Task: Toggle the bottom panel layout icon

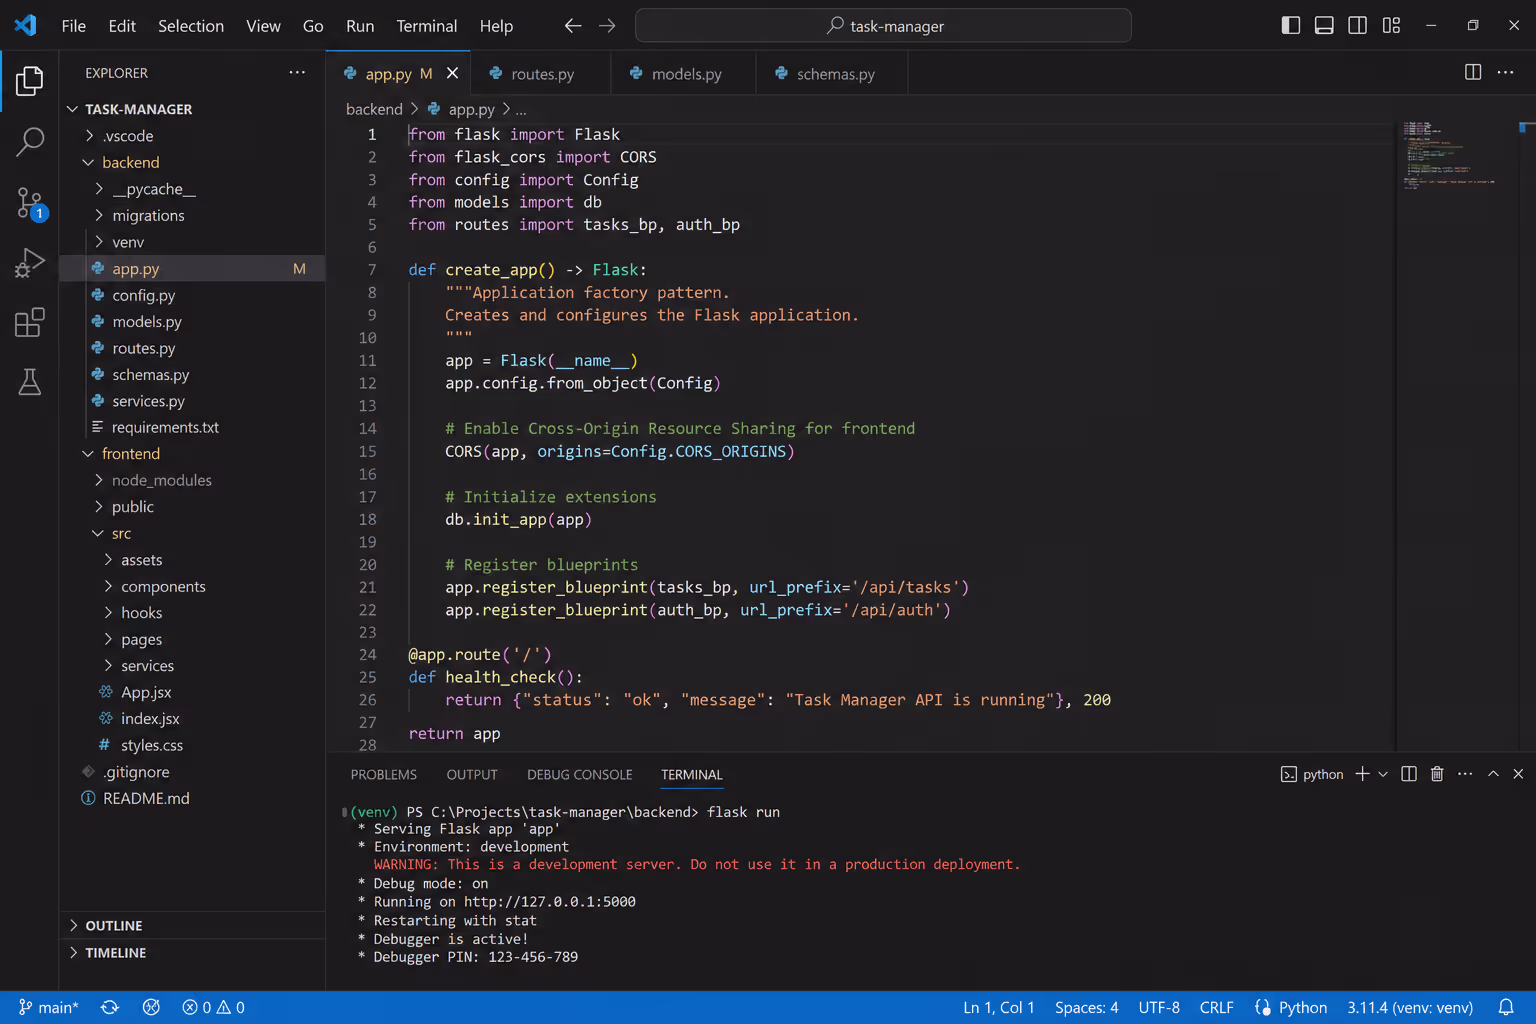Action: point(1324,25)
